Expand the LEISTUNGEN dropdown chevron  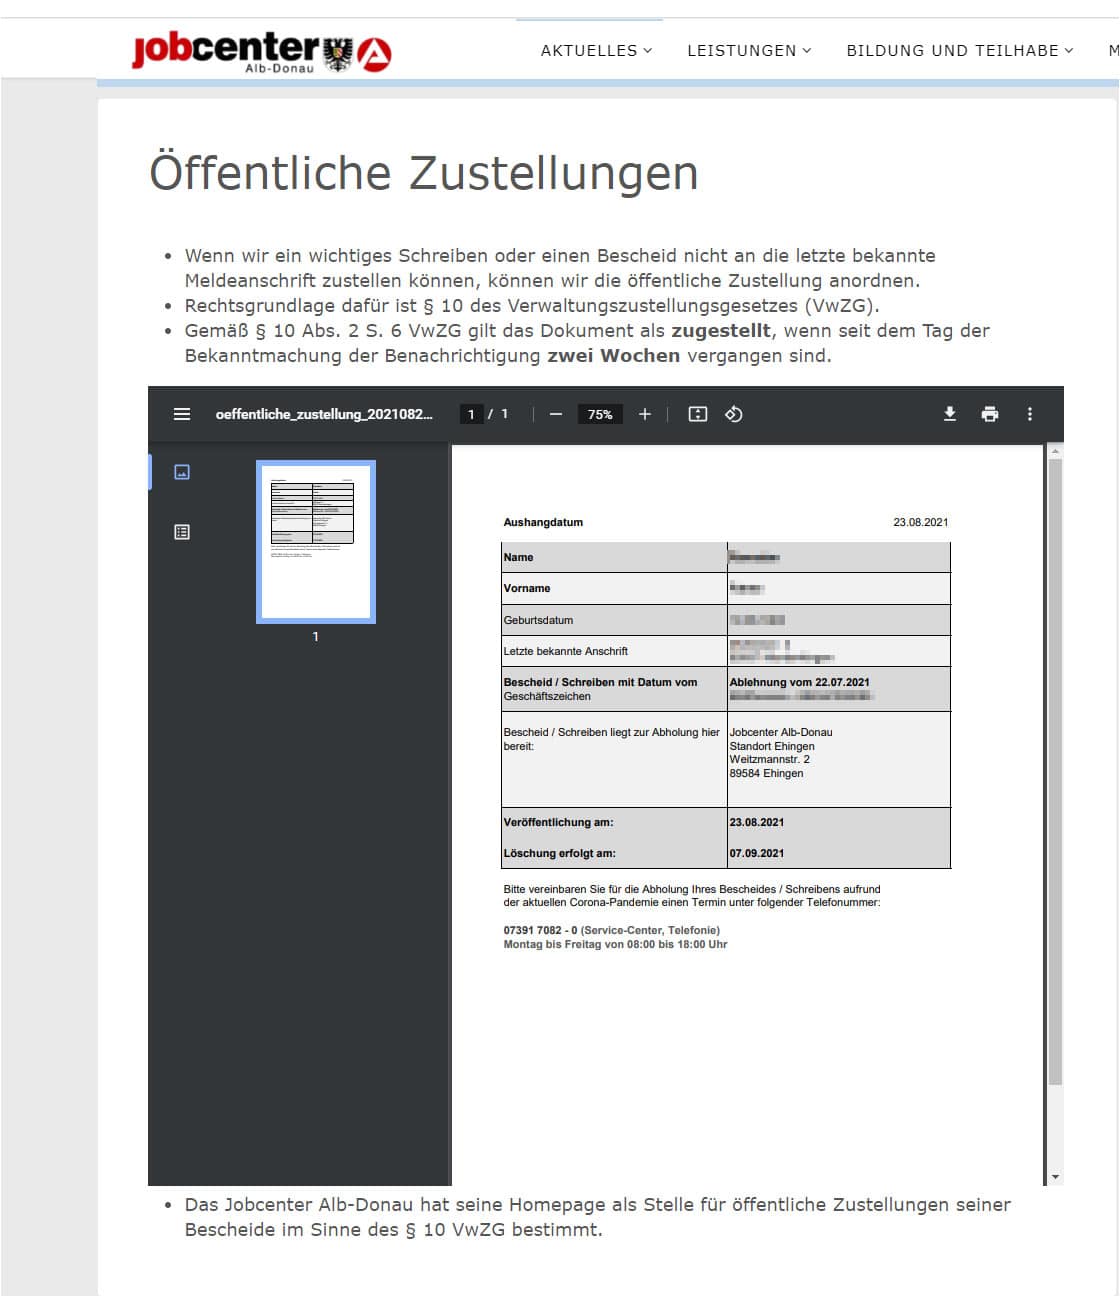coord(807,50)
